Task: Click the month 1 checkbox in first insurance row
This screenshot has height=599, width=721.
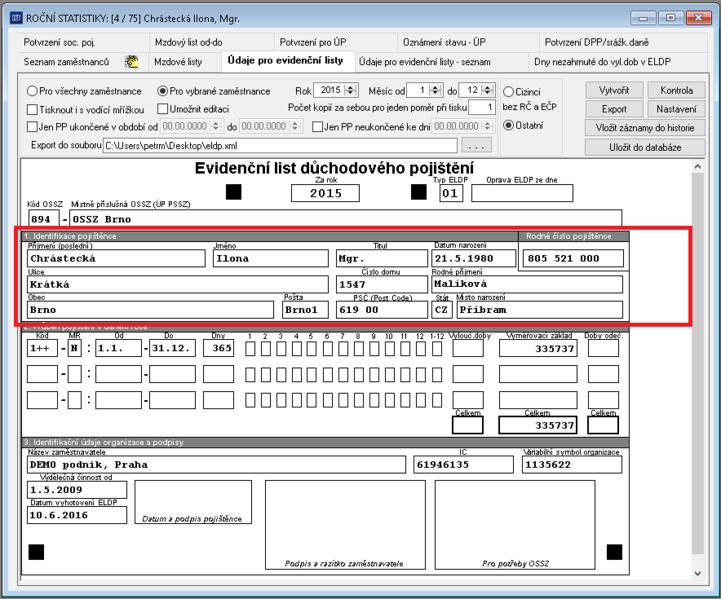Action: click(x=250, y=349)
